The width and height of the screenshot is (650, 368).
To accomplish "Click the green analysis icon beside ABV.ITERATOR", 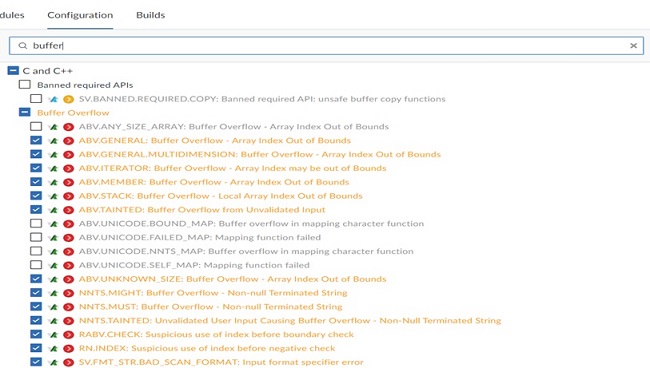I will (x=53, y=169).
